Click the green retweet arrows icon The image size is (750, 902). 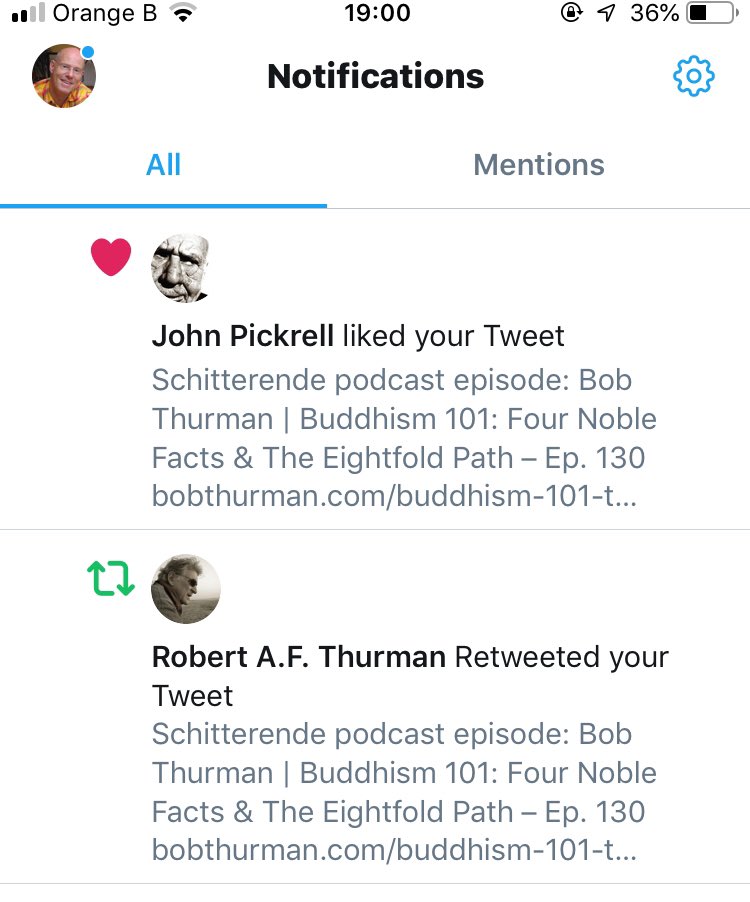(x=111, y=578)
